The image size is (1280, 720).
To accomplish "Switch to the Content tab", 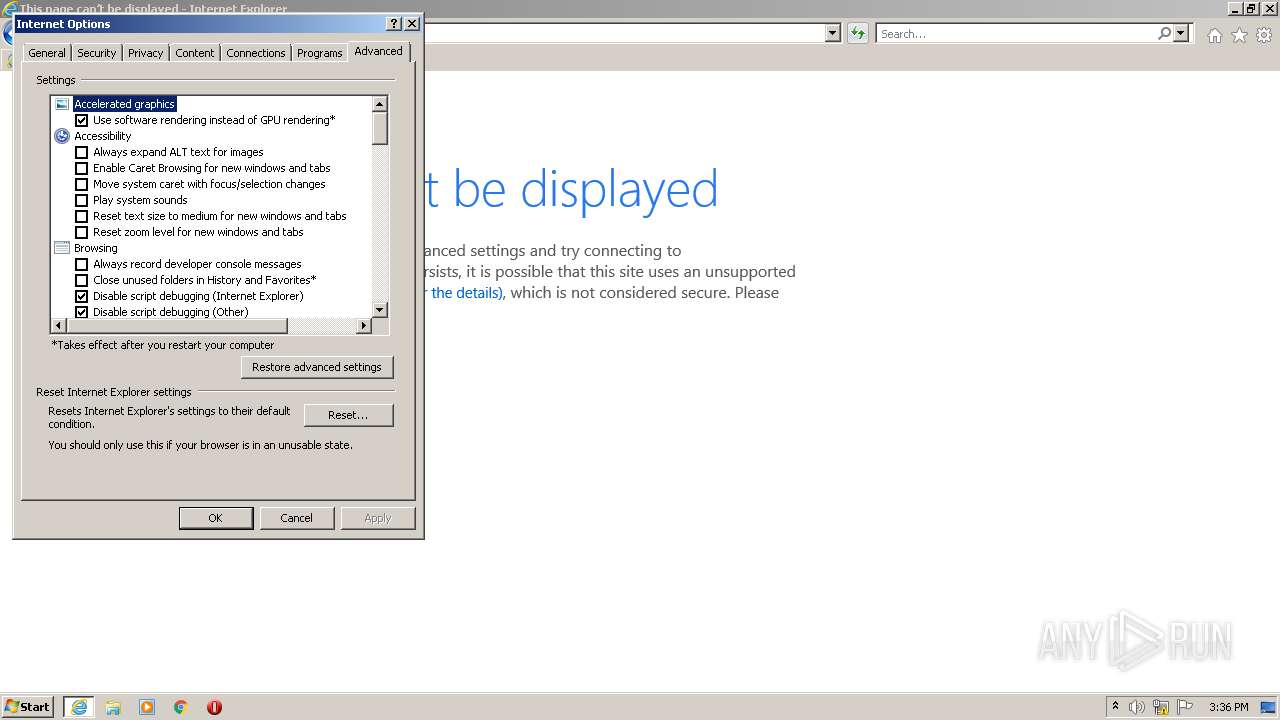I will 195,53.
